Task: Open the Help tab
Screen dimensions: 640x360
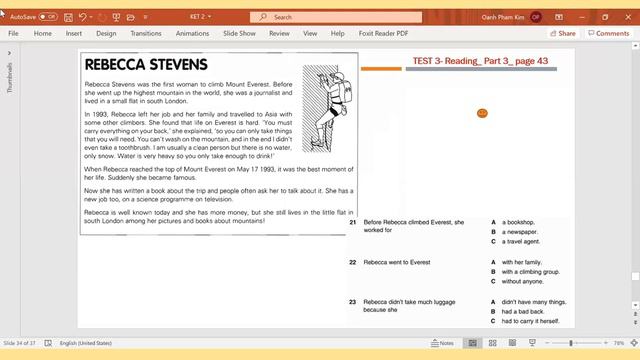Action: [338, 33]
